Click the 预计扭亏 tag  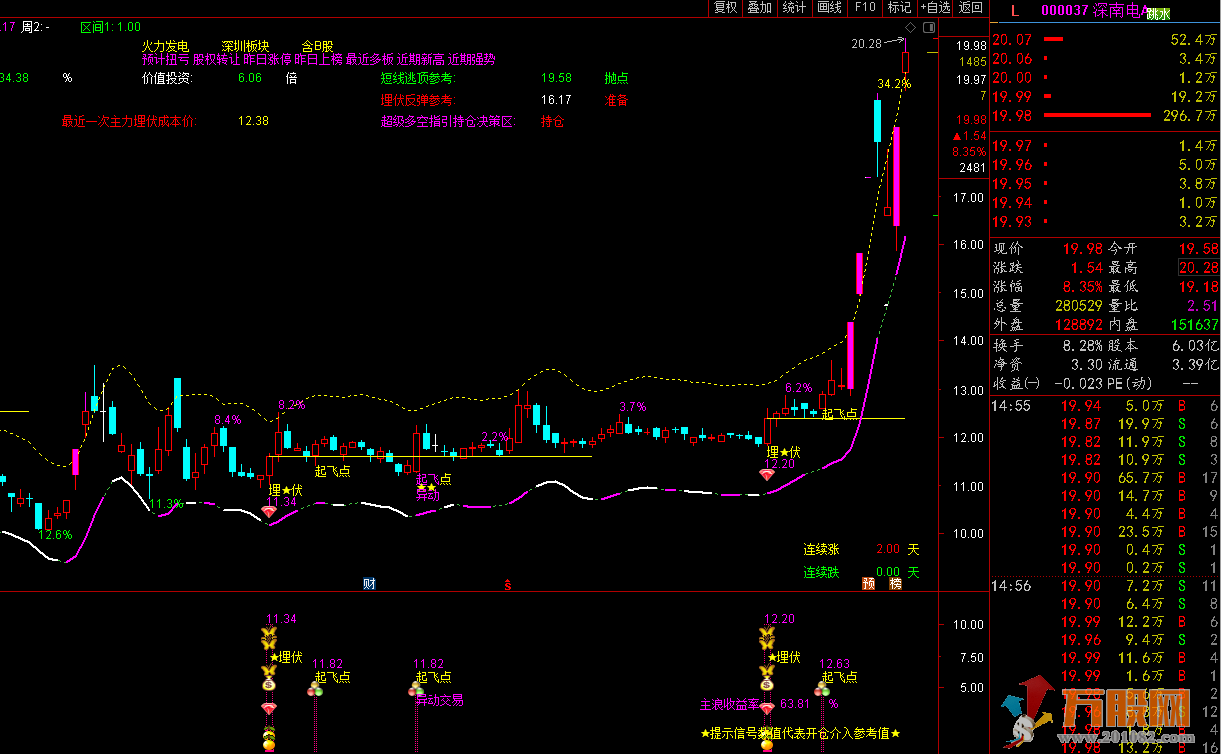(x=165, y=59)
